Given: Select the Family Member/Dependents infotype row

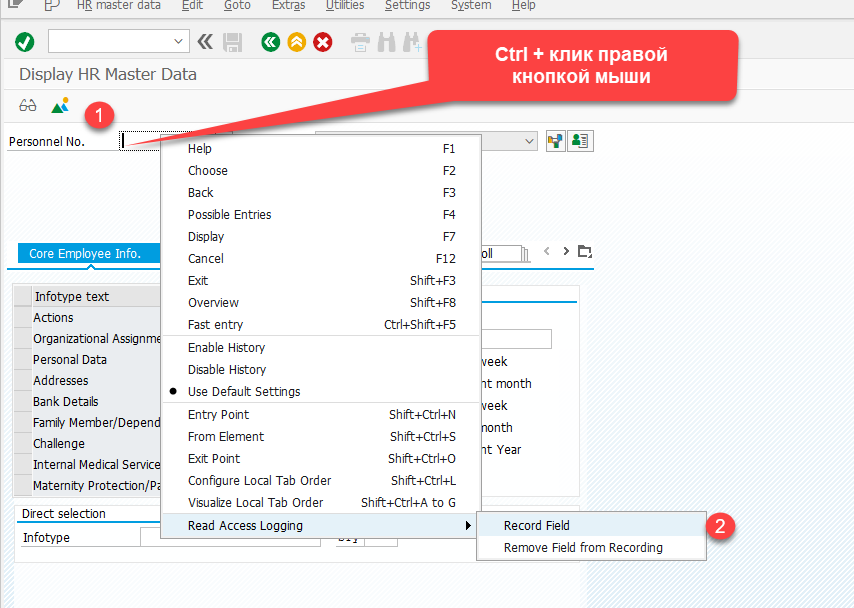Looking at the screenshot, I should click(96, 422).
